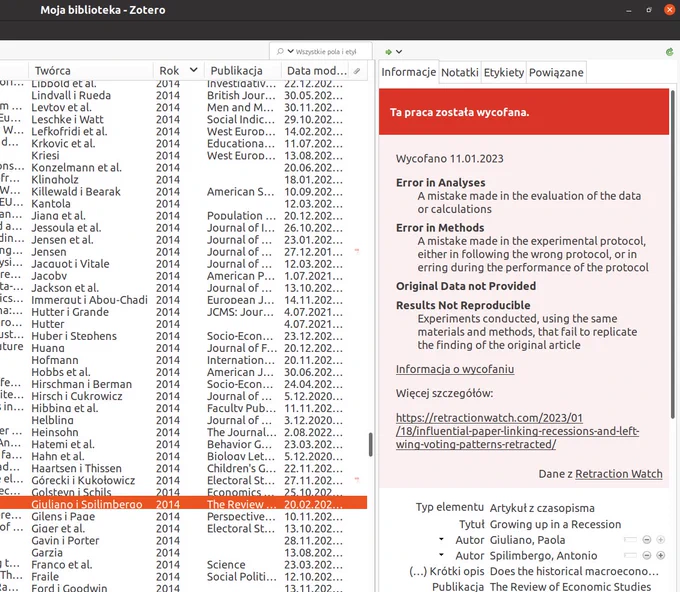Edit Publikacja 'The Review of Economic Studies'
Image resolution: width=680 pixels, height=592 pixels.
(x=570, y=587)
